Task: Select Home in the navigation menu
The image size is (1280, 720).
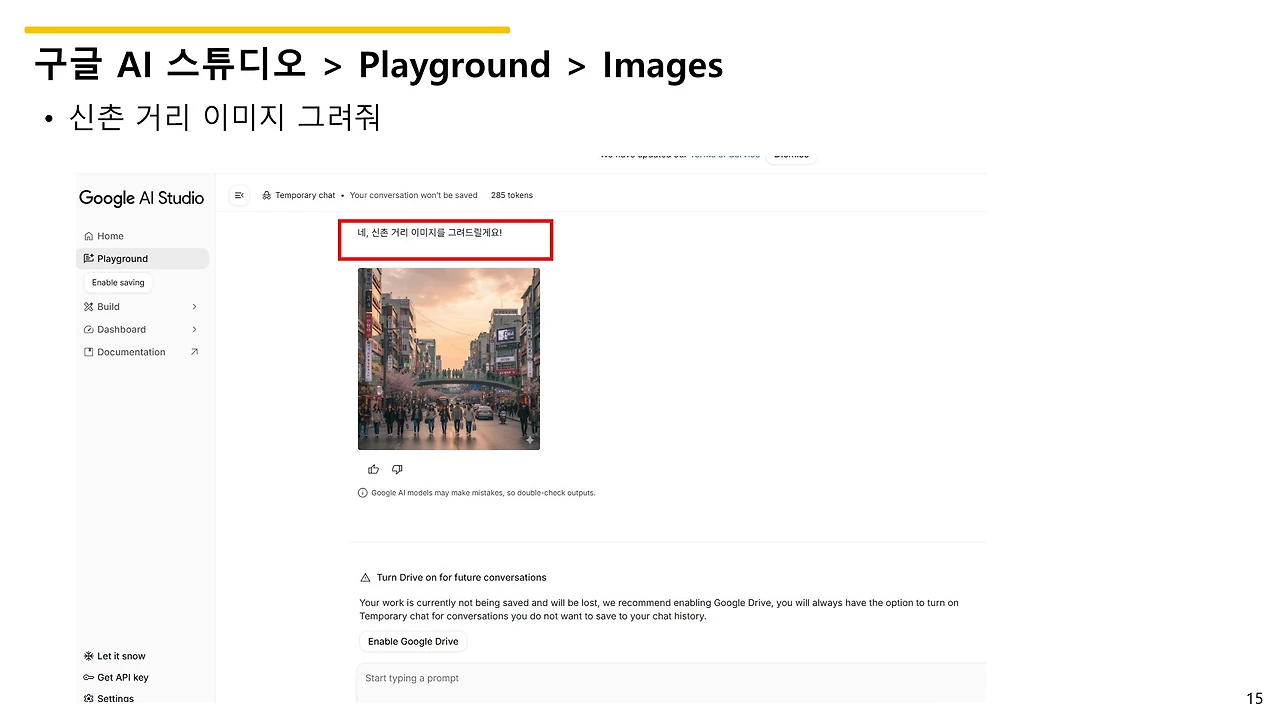Action: pyautogui.click(x=109, y=235)
